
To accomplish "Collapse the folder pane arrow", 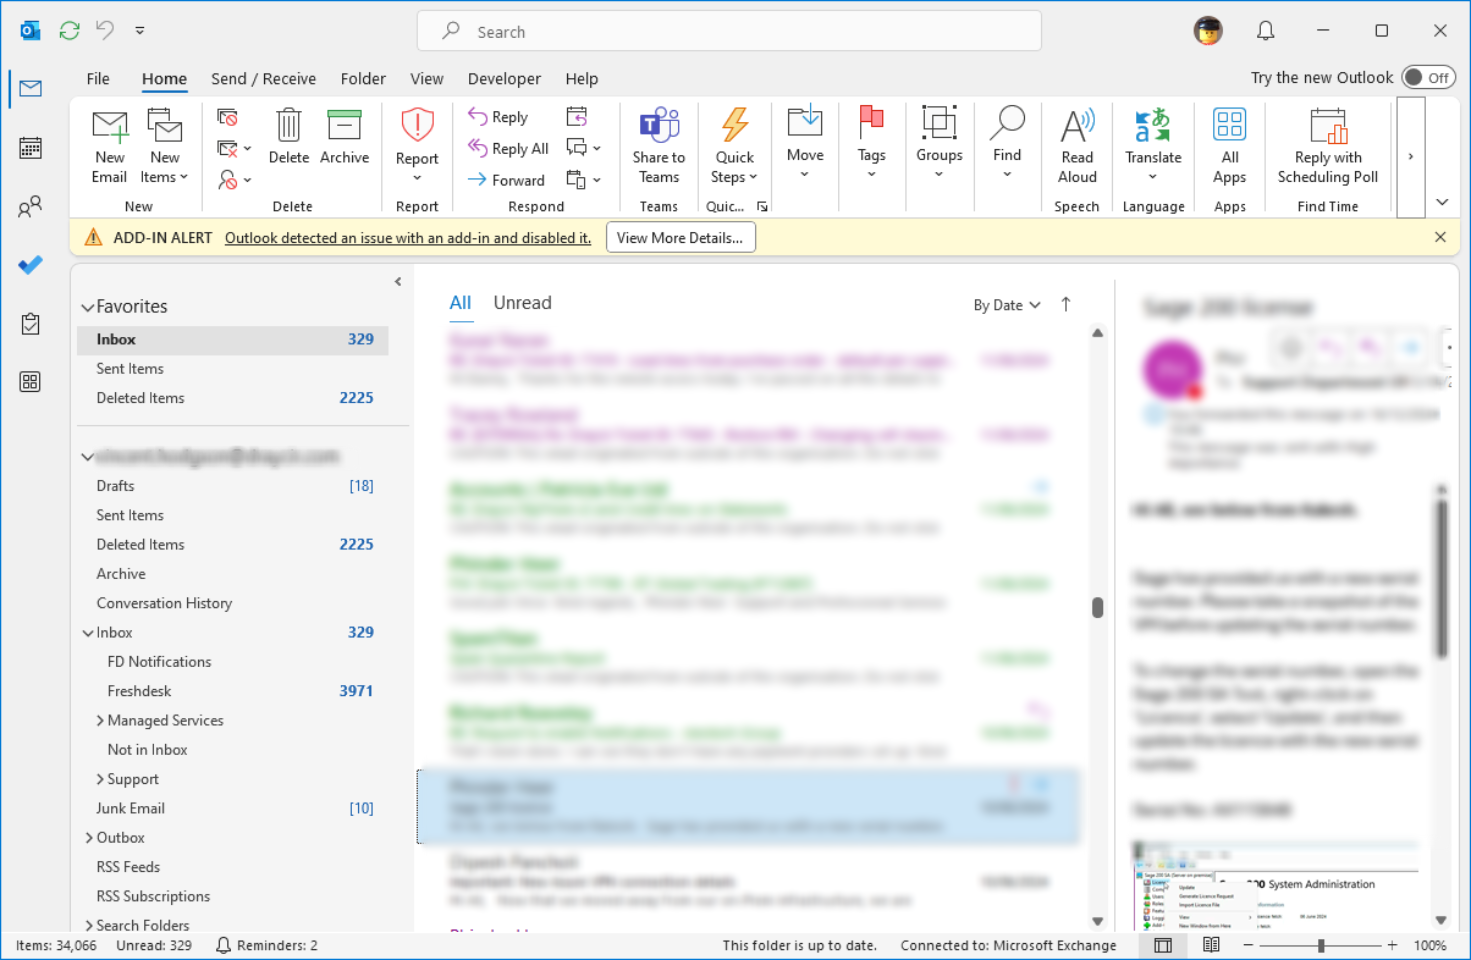I will (x=398, y=282).
